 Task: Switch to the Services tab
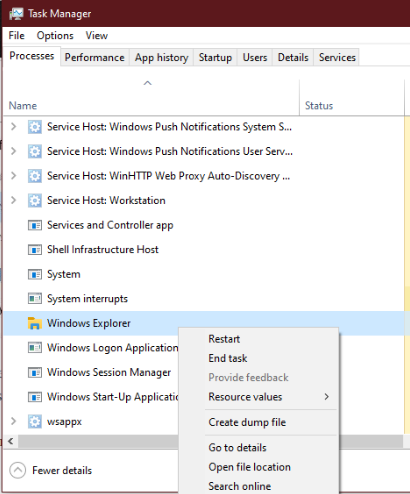click(337, 57)
